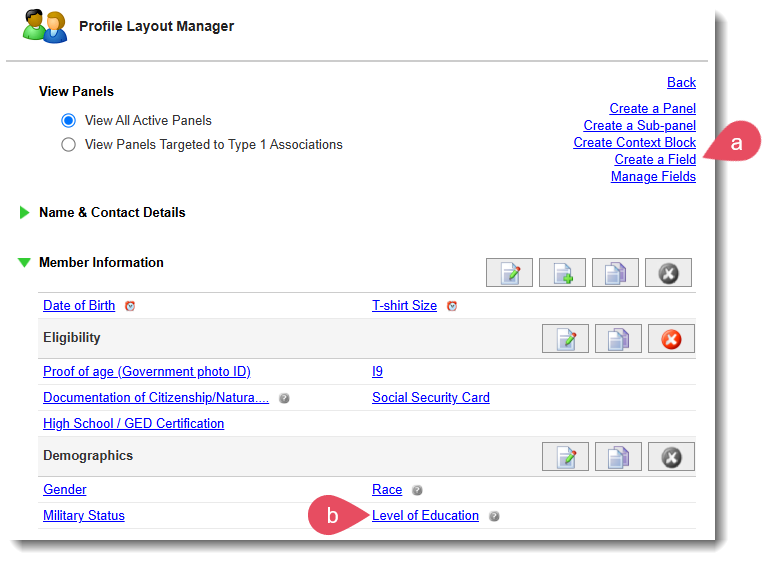The image size is (769, 563).
Task: Edit the Eligibility sub-panel
Action: [565, 338]
